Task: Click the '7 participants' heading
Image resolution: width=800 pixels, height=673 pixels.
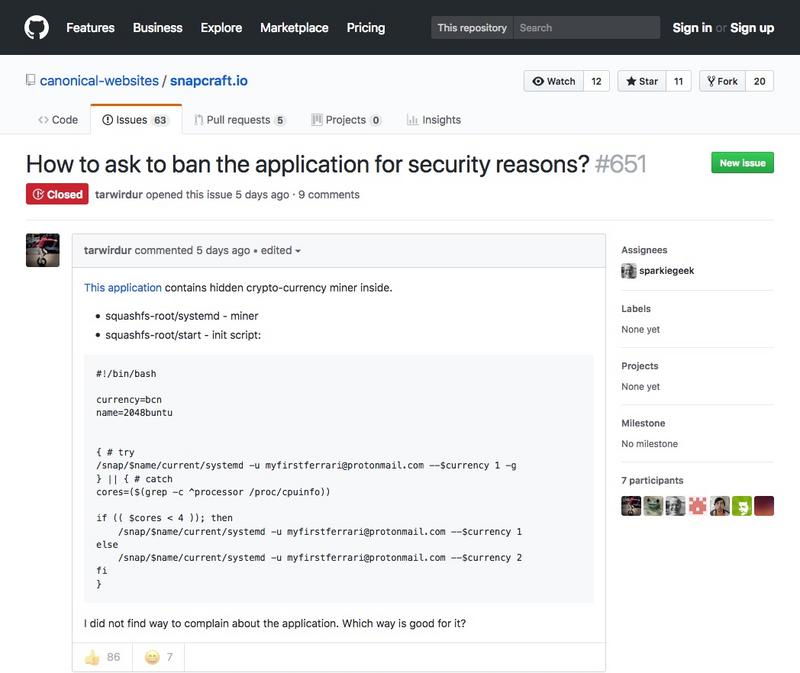Action: click(x=652, y=480)
